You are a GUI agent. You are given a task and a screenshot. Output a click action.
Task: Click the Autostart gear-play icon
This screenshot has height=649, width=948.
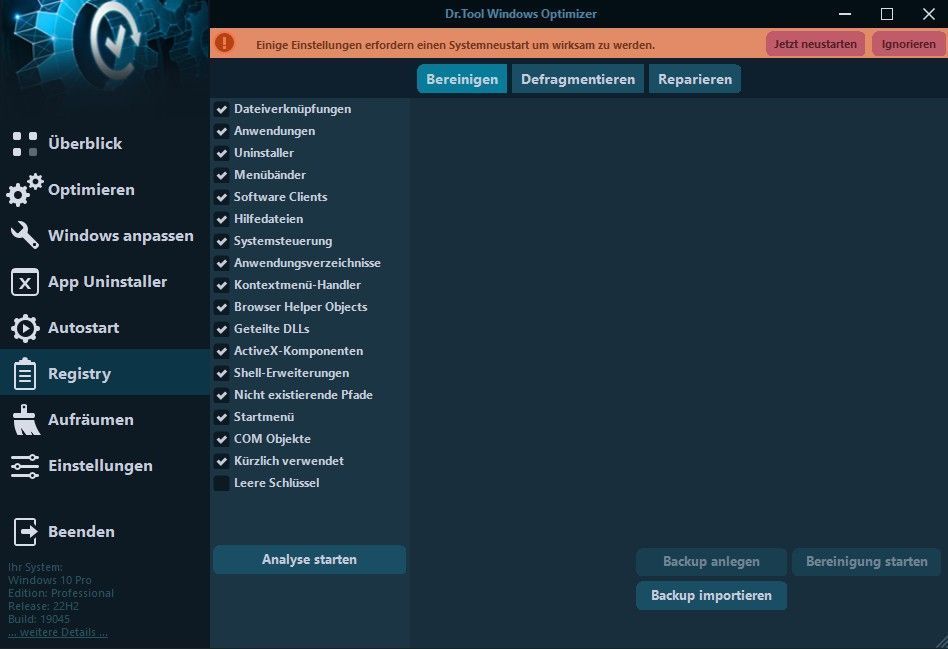click(x=25, y=328)
